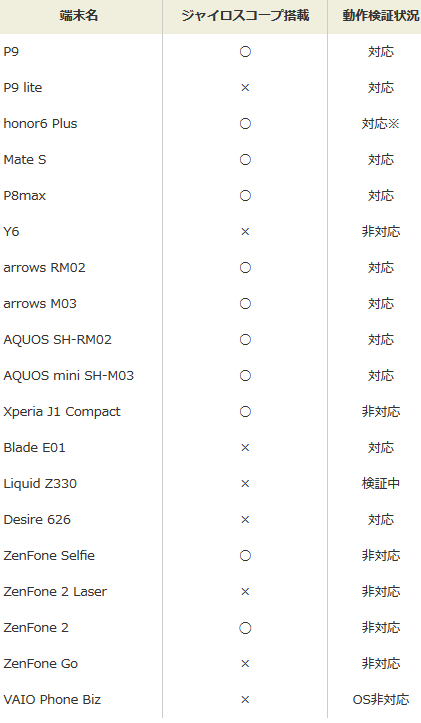Click the 対応※ status for honor6 Plus
This screenshot has height=723, width=421.
tap(381, 124)
